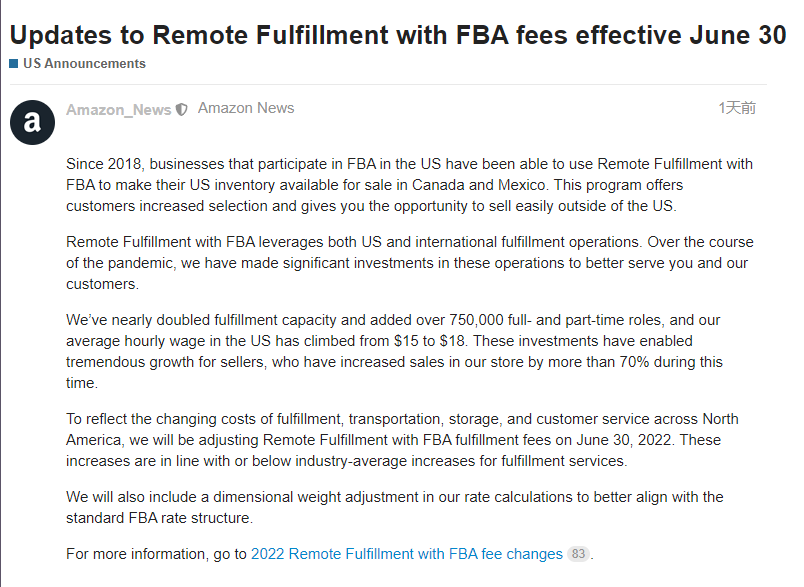Click the For more information text

pyautogui.click(x=156, y=553)
